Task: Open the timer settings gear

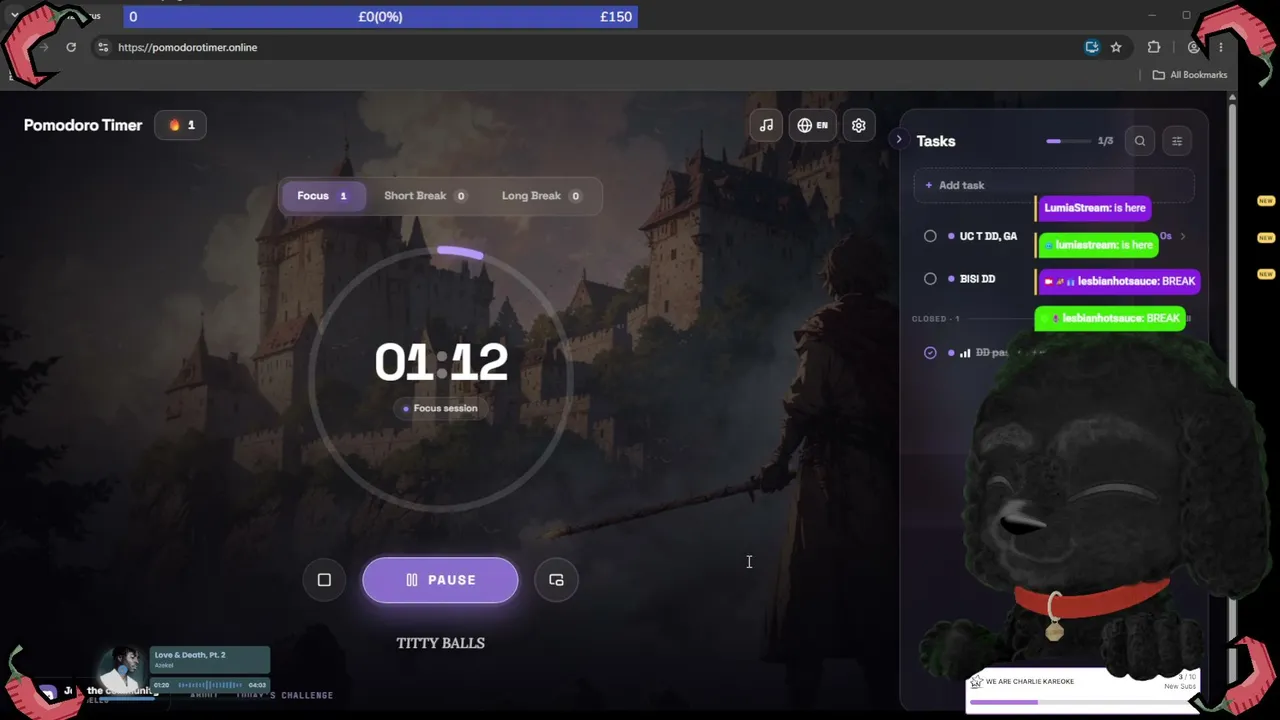Action: [859, 125]
